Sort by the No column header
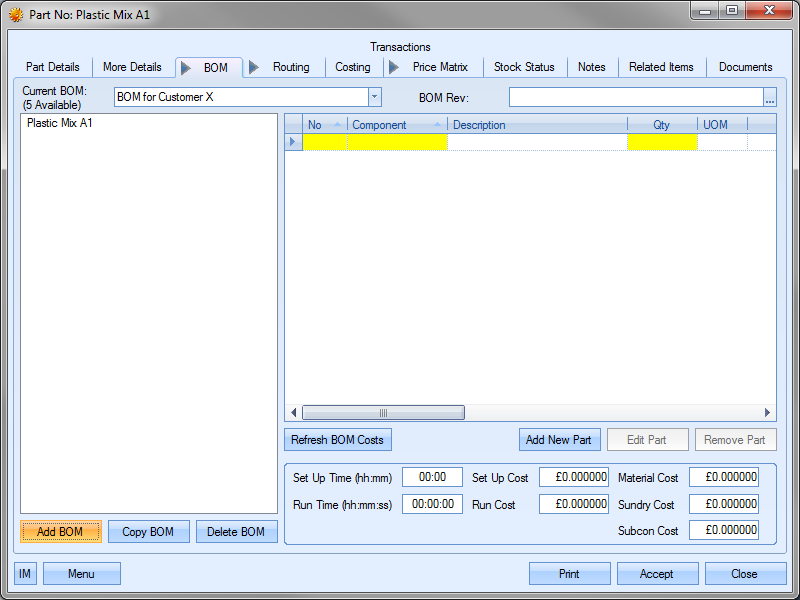Image resolution: width=800 pixels, height=600 pixels. point(316,125)
